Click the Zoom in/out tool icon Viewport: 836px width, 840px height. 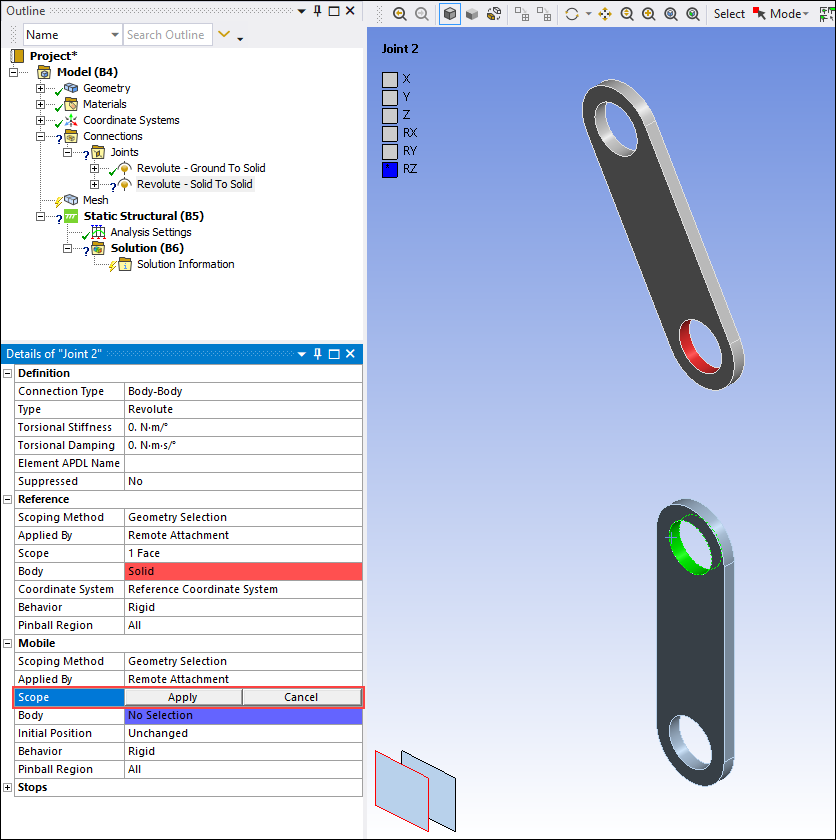(x=627, y=14)
